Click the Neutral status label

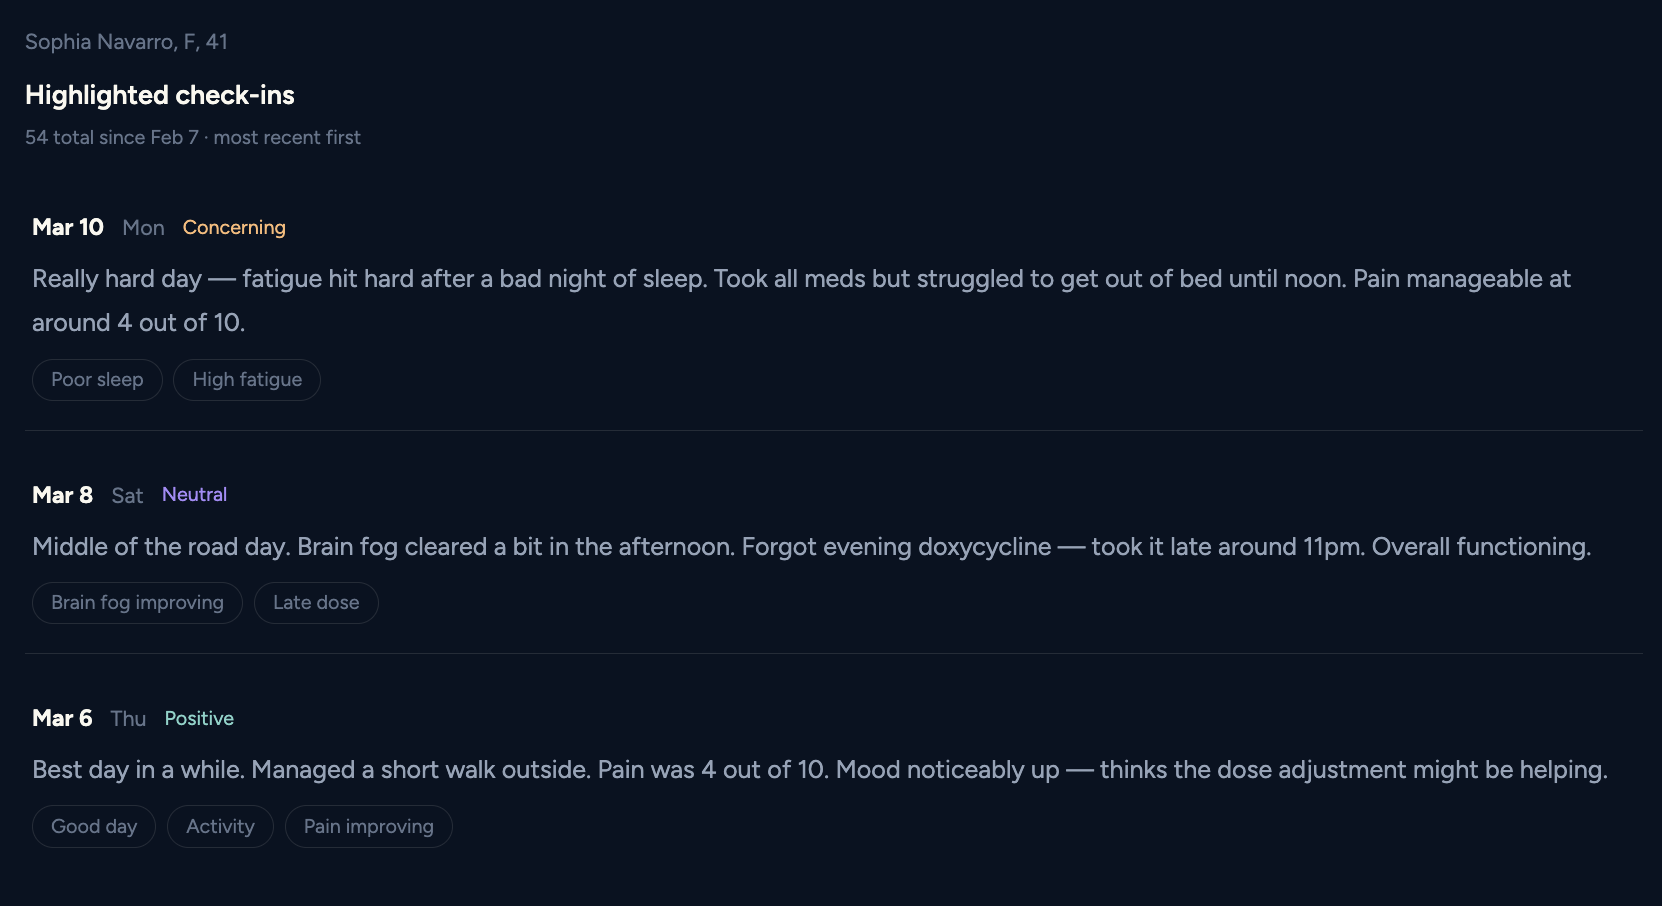194,495
